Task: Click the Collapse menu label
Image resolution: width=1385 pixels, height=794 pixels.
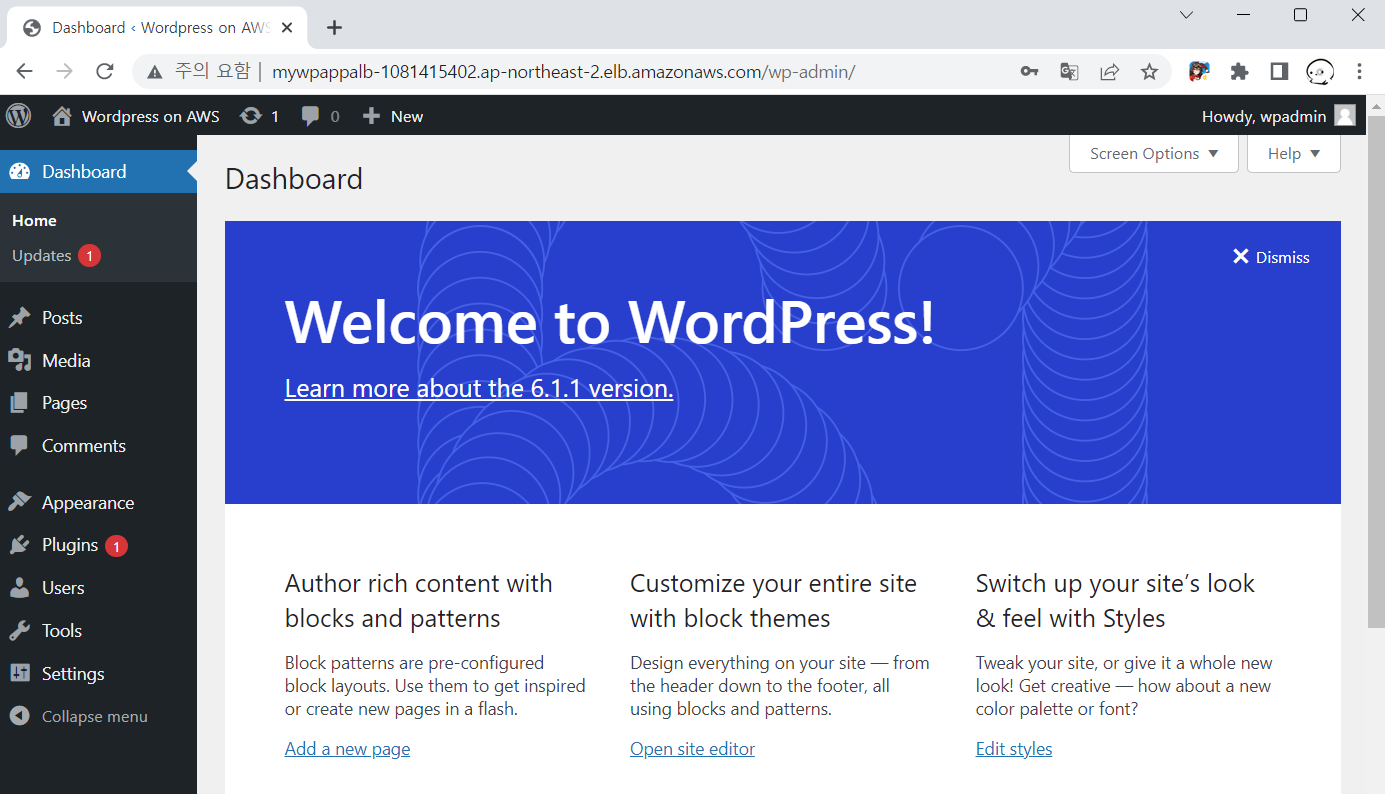Action: pos(95,716)
